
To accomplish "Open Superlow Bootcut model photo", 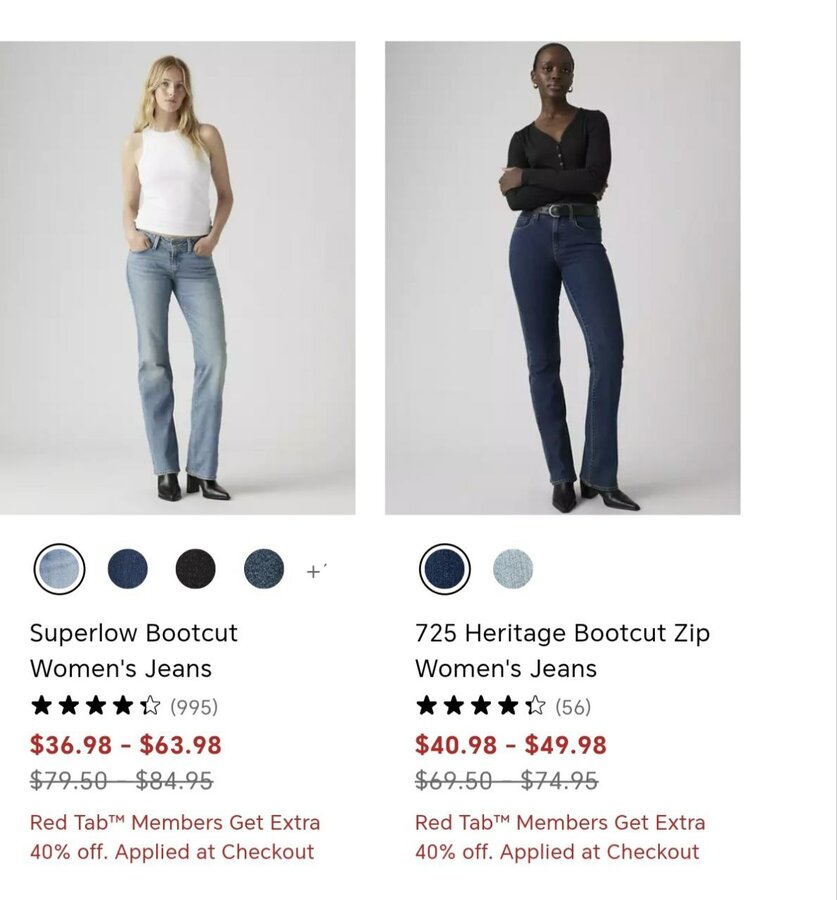I will click(177, 278).
